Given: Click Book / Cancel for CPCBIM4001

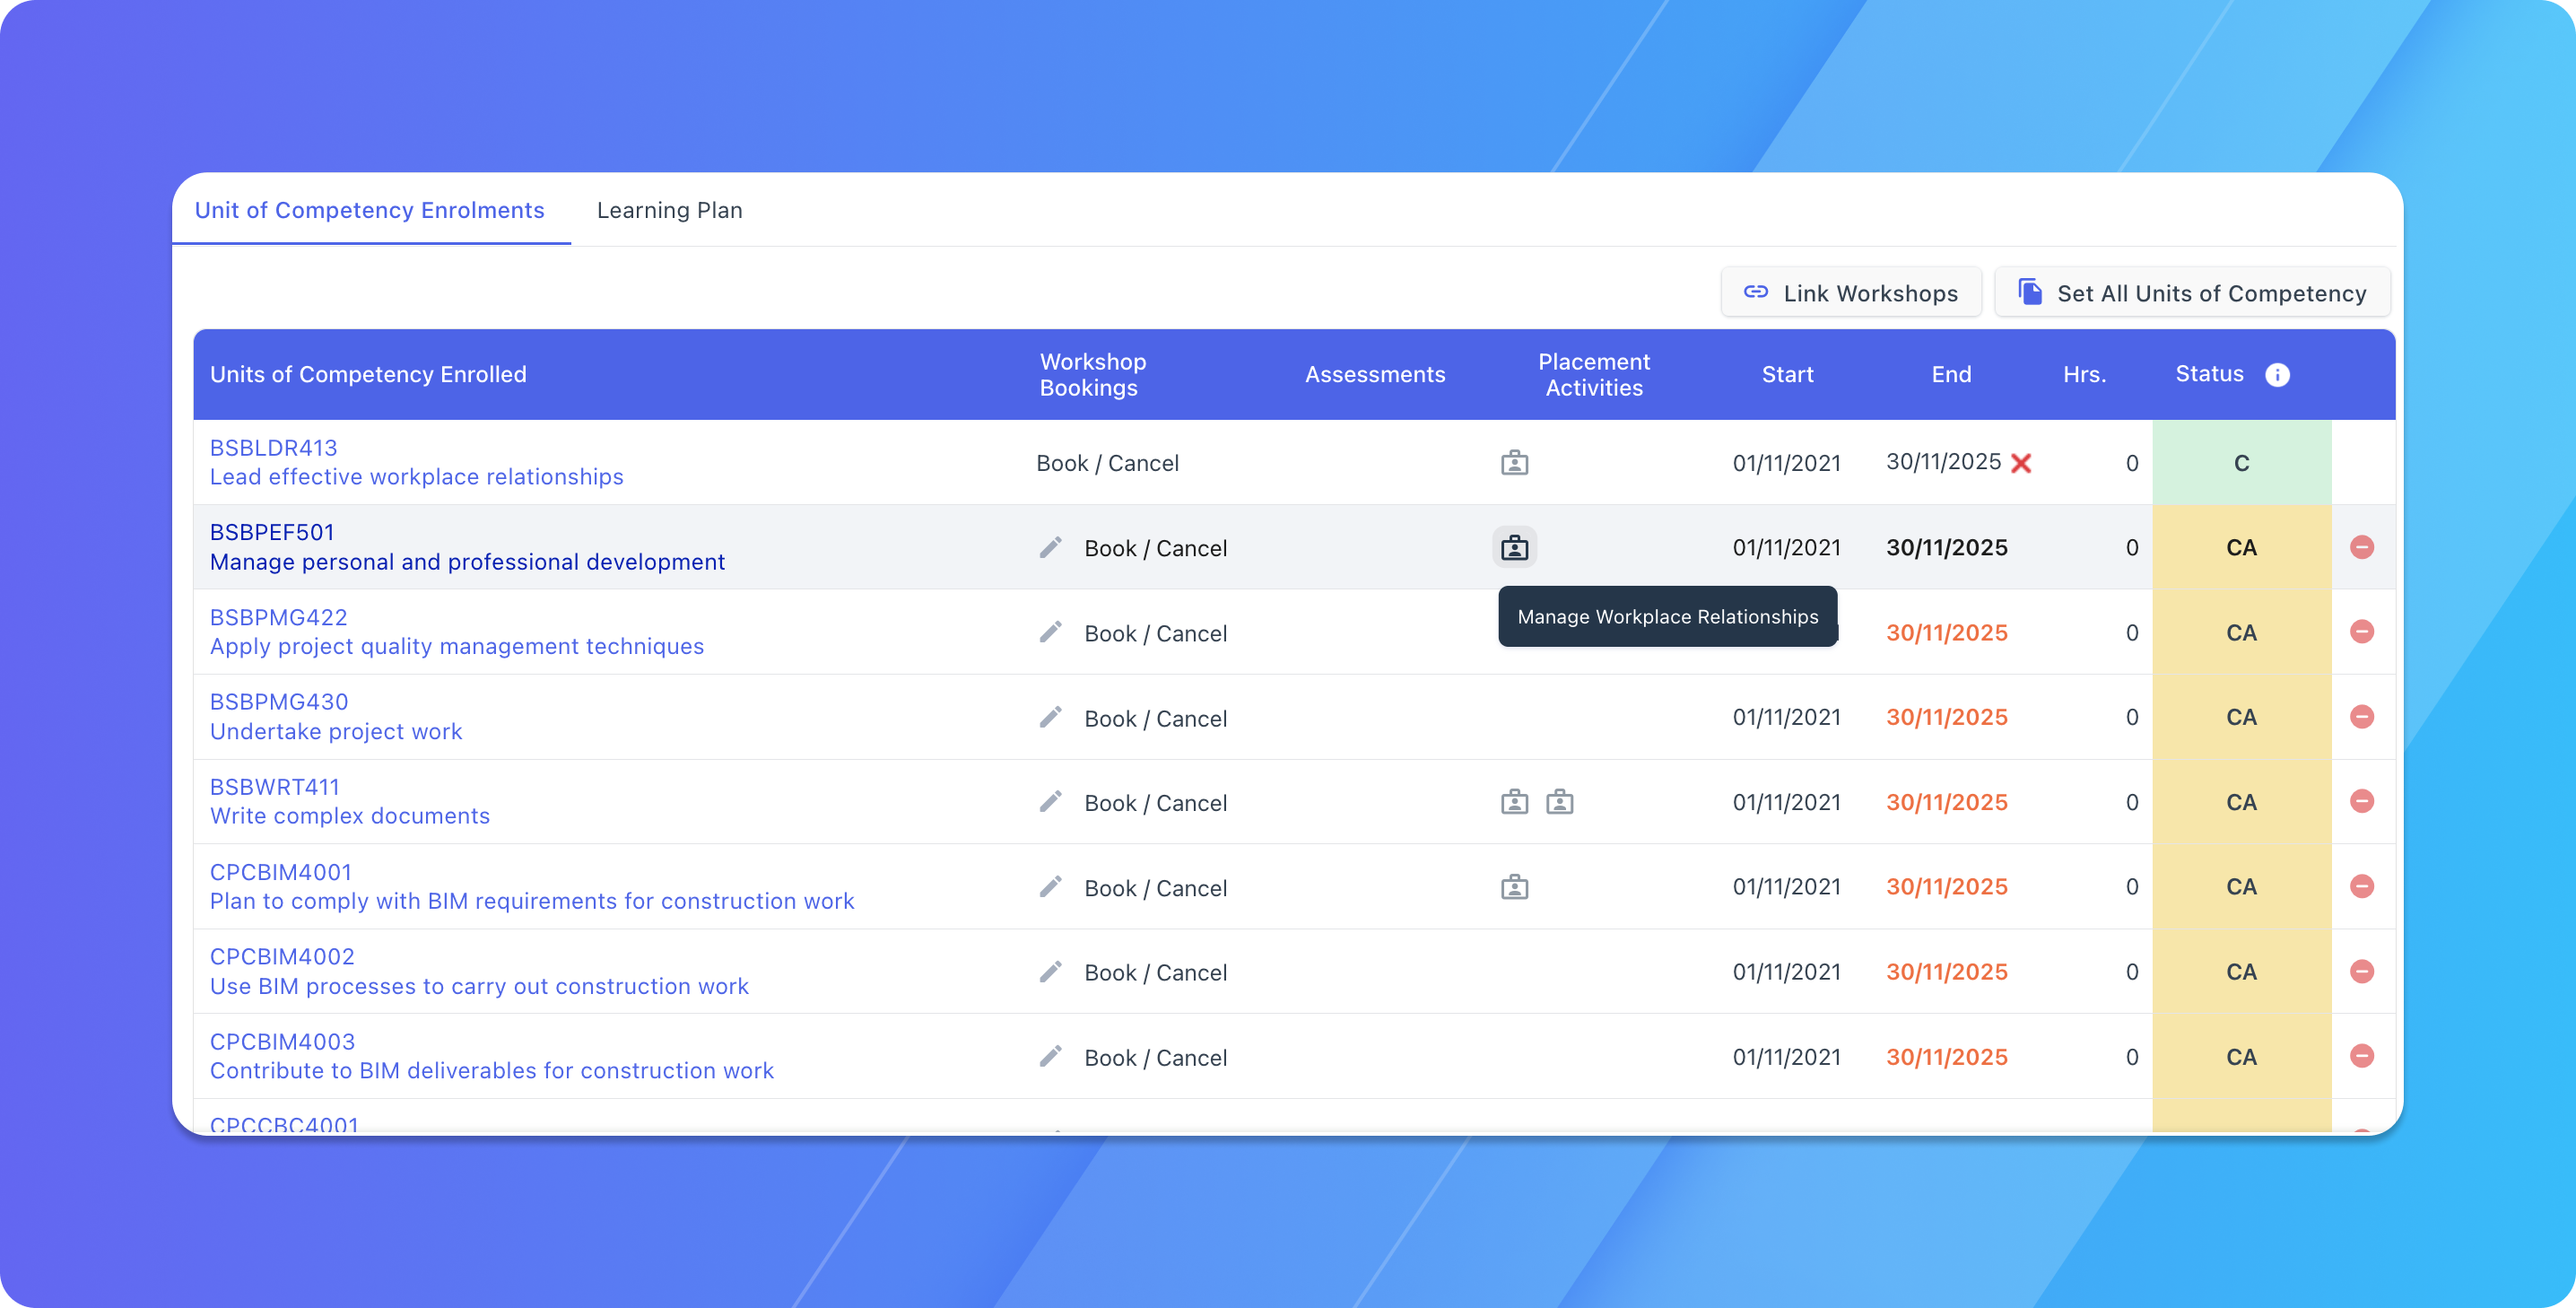Looking at the screenshot, I should (1156, 888).
